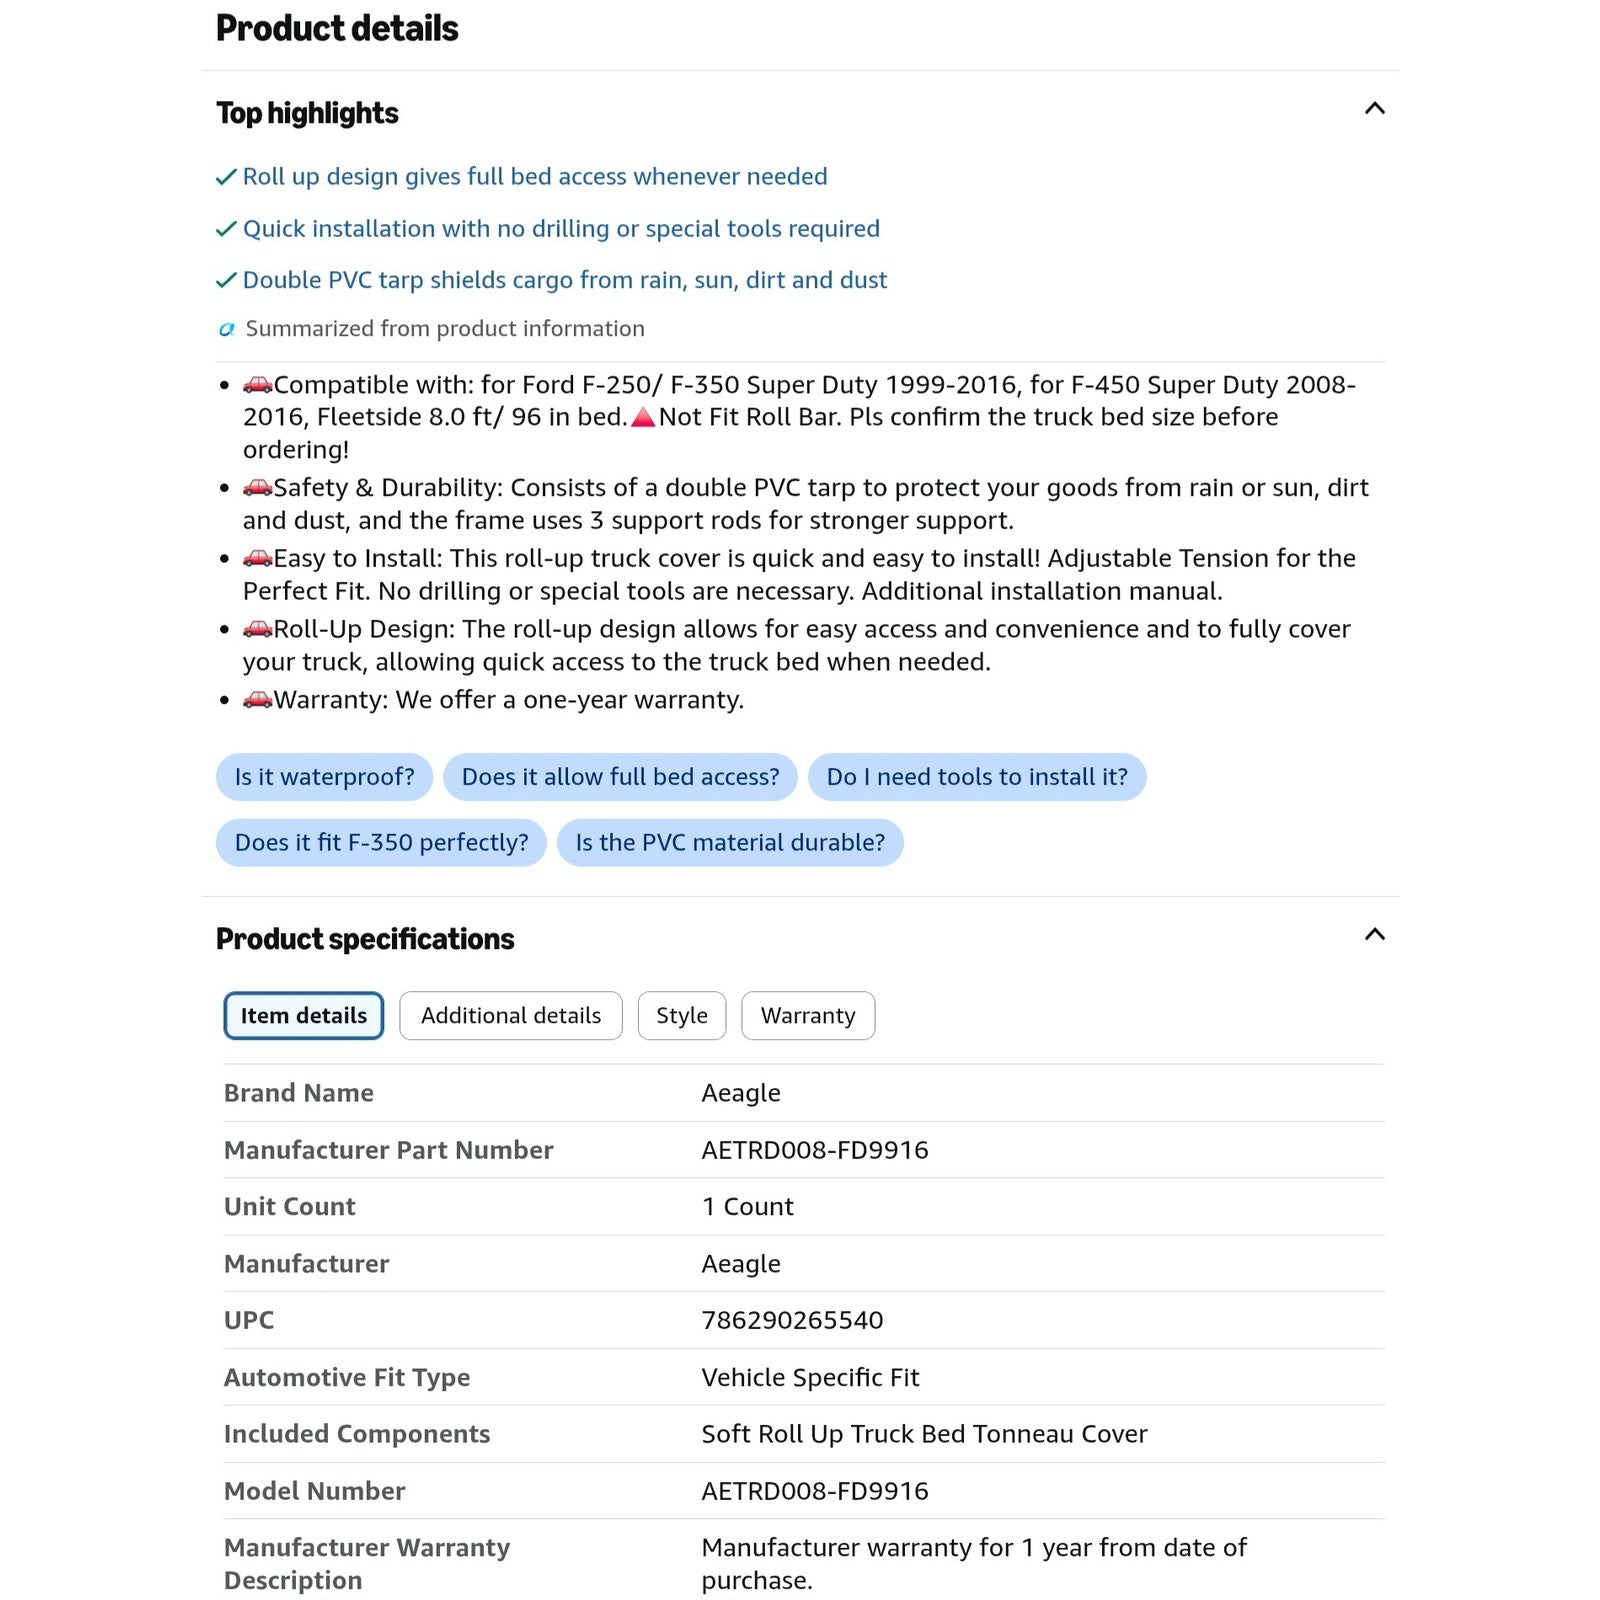Ask "Do I need tools to install it?"
Screen dimensions: 1600x1600
tap(977, 777)
